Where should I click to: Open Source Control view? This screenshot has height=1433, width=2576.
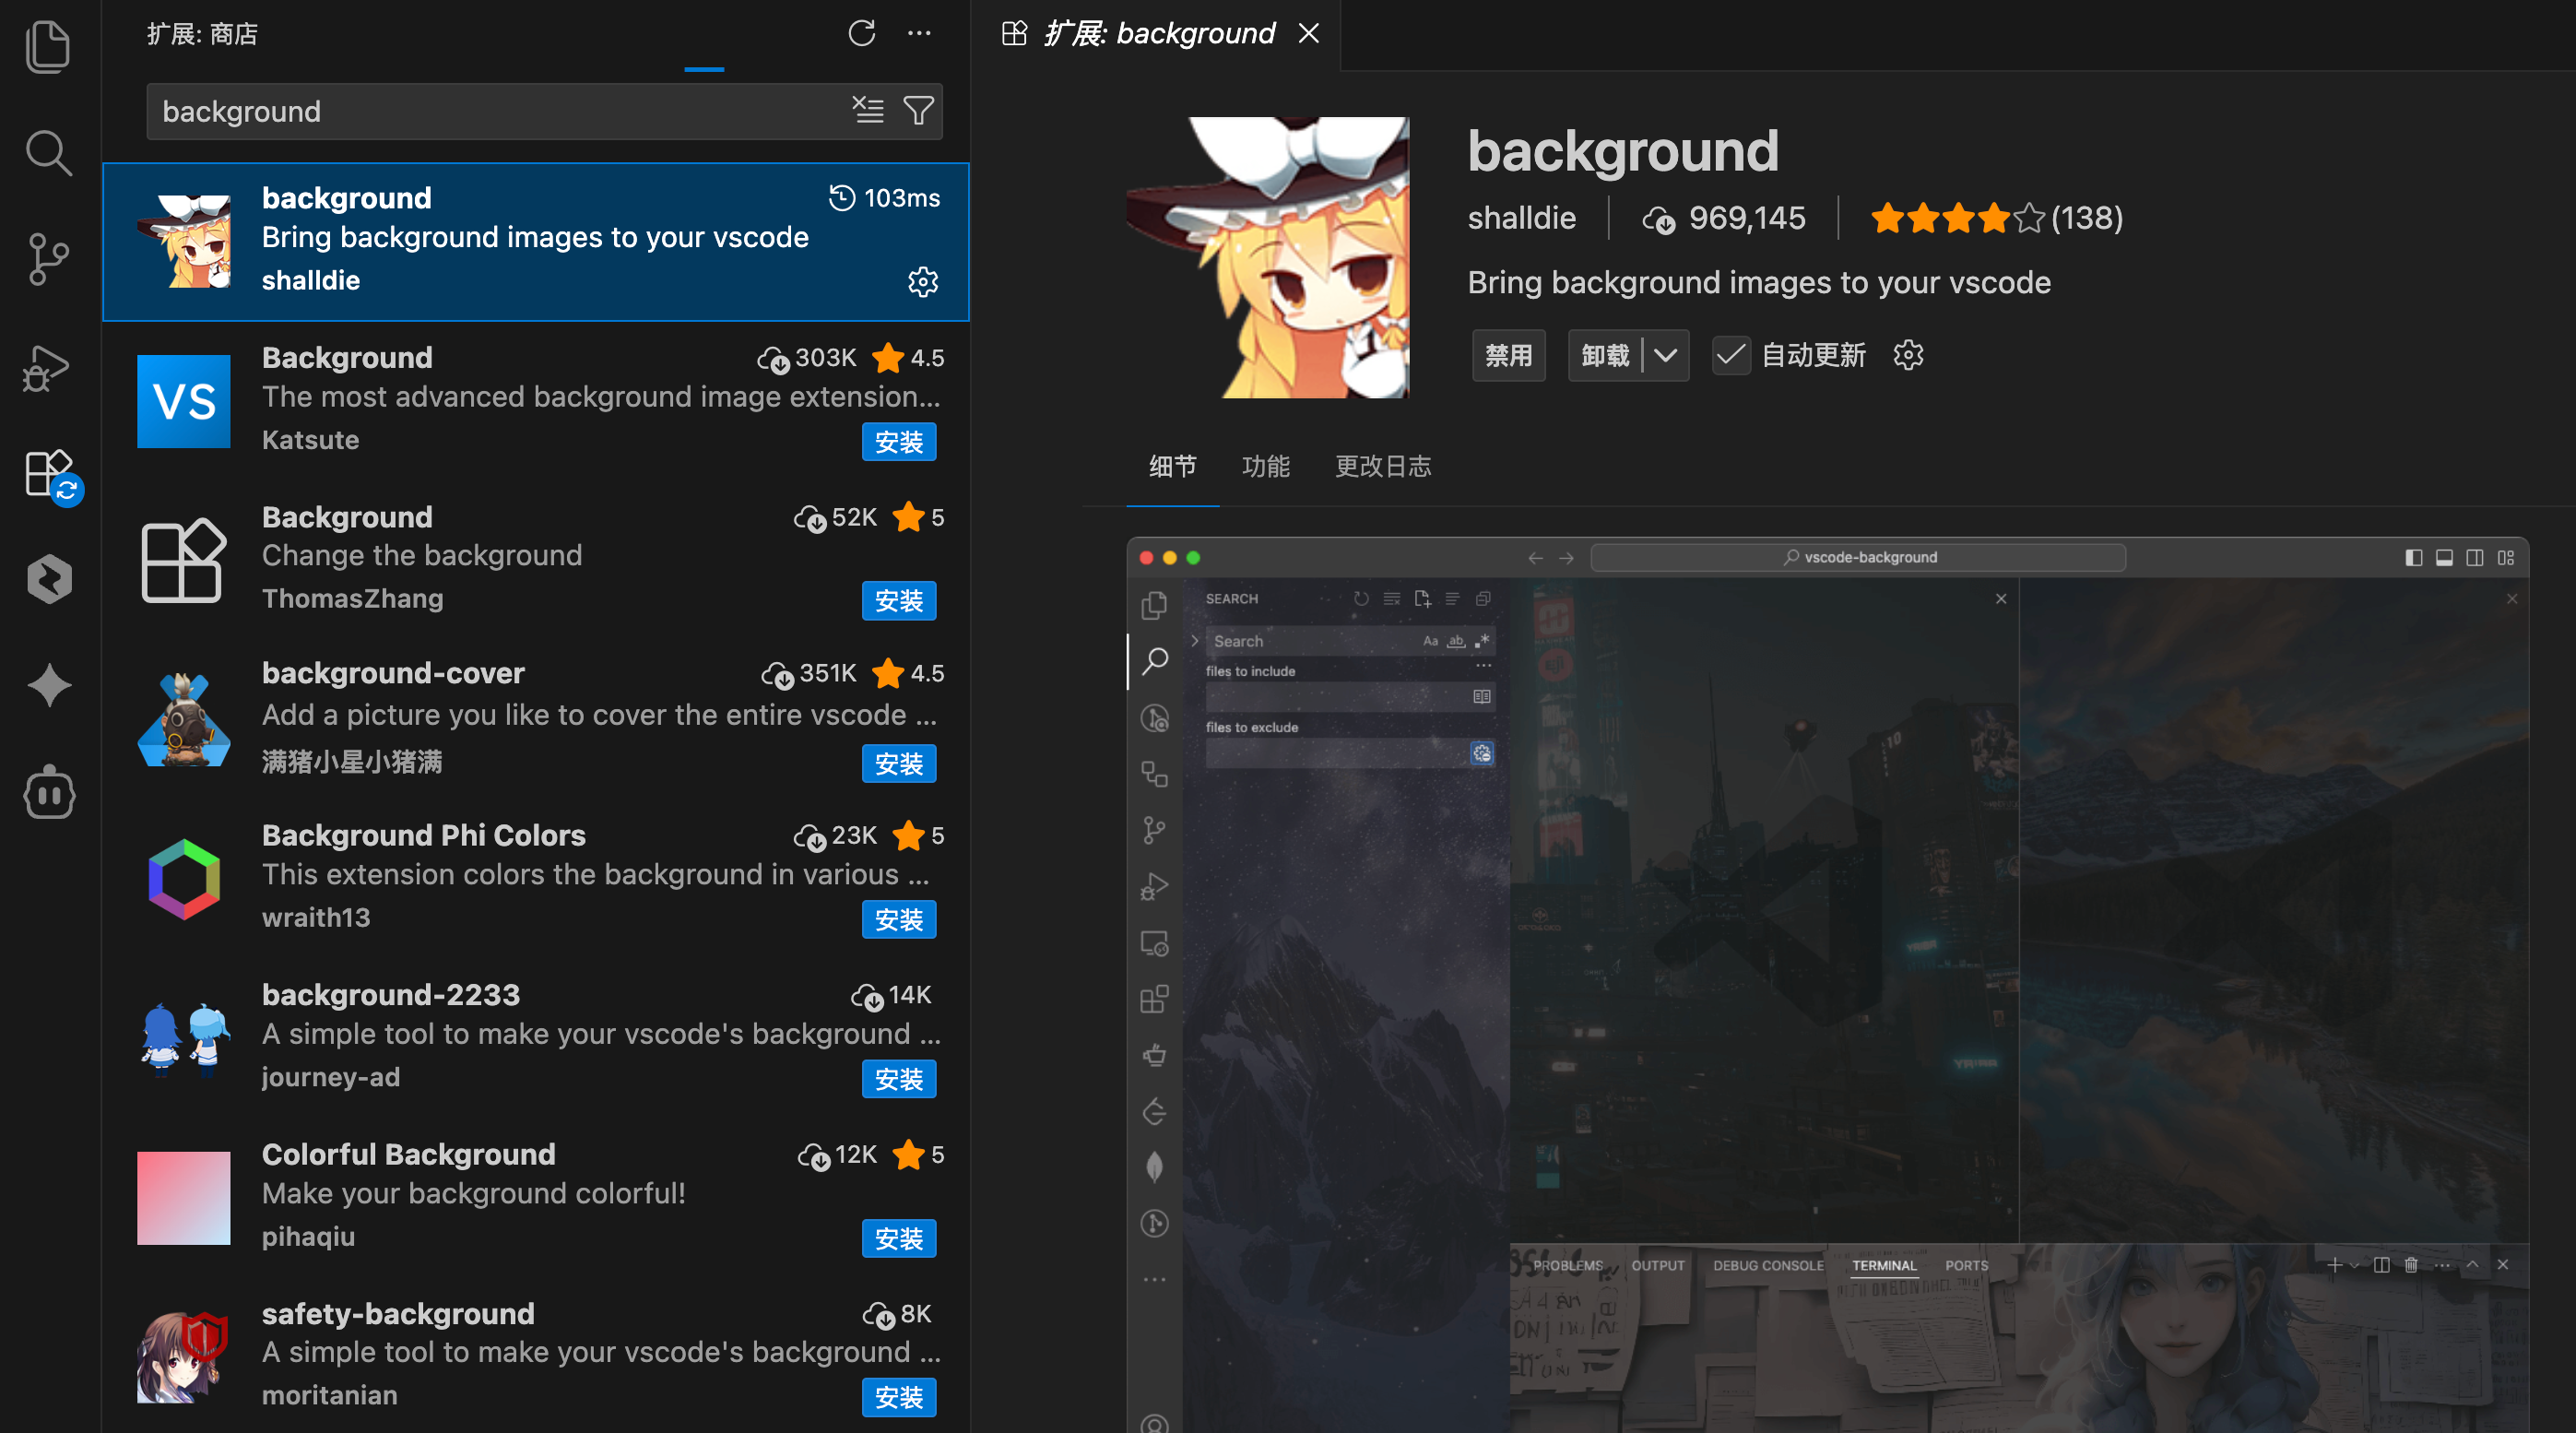[x=48, y=260]
